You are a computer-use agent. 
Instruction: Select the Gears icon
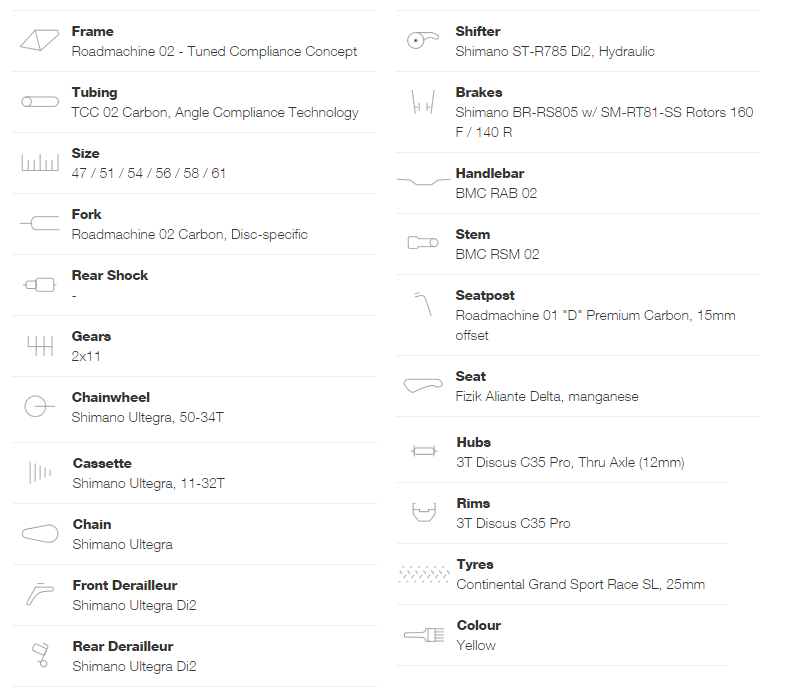[x=40, y=345]
